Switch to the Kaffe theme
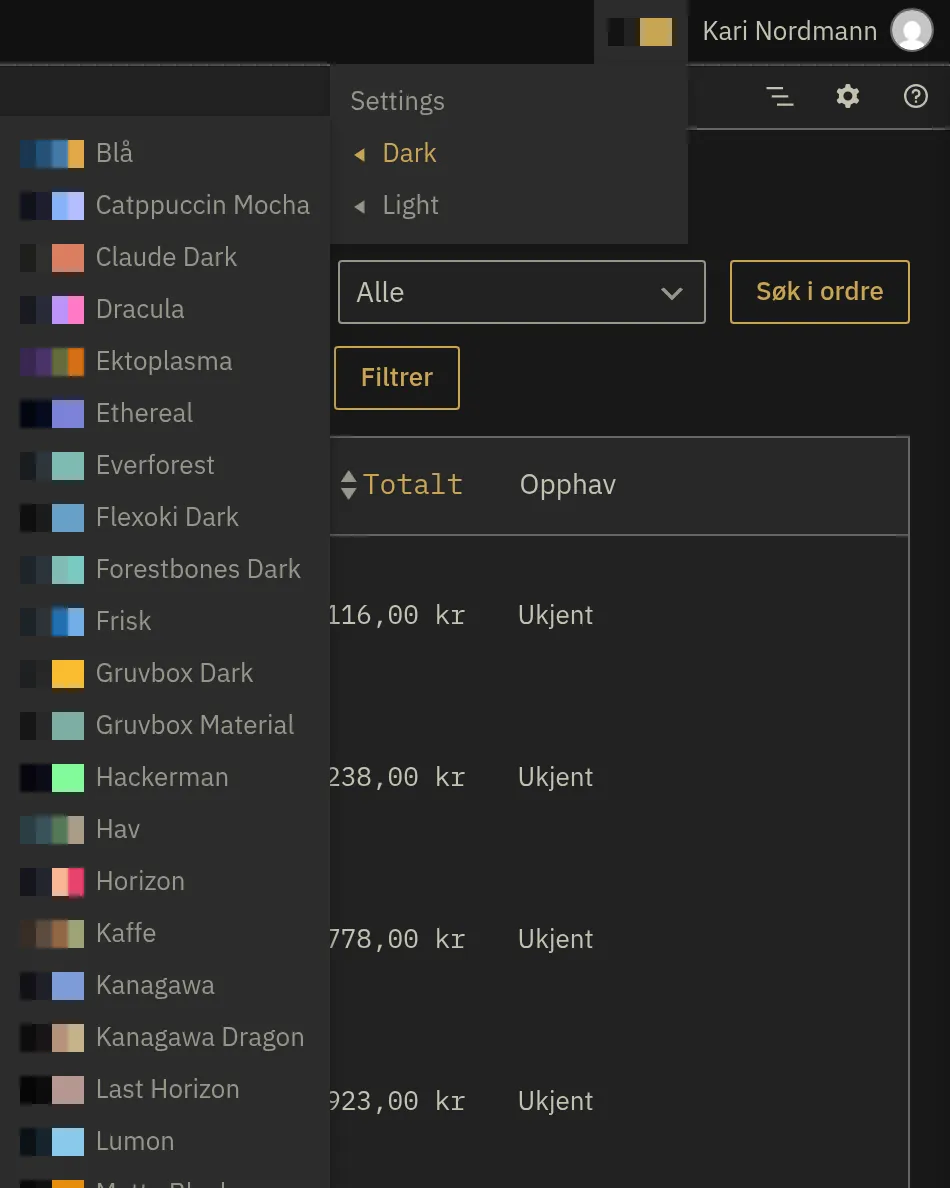Image resolution: width=950 pixels, height=1188 pixels. point(164,933)
